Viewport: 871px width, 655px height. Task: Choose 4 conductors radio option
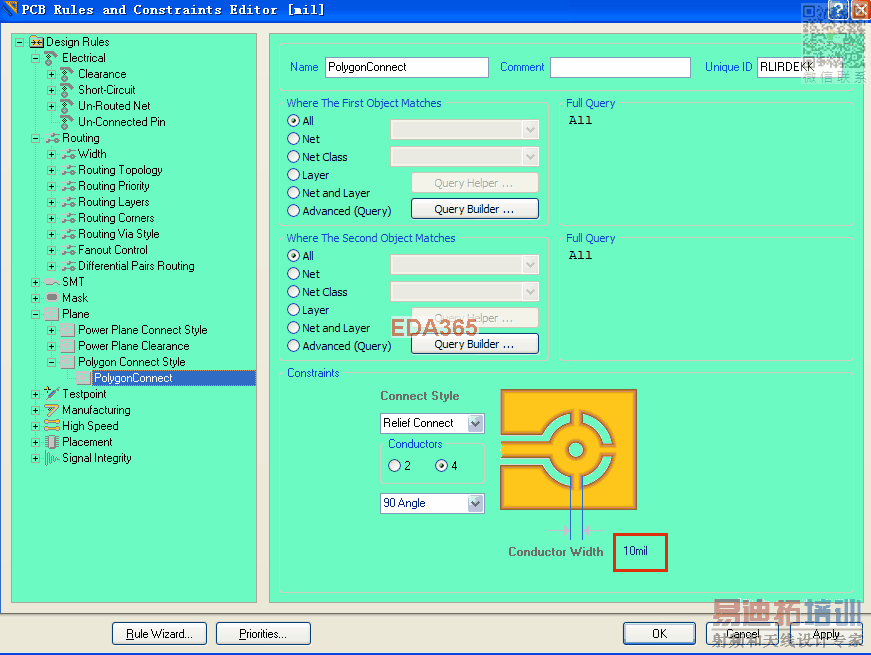click(x=442, y=466)
